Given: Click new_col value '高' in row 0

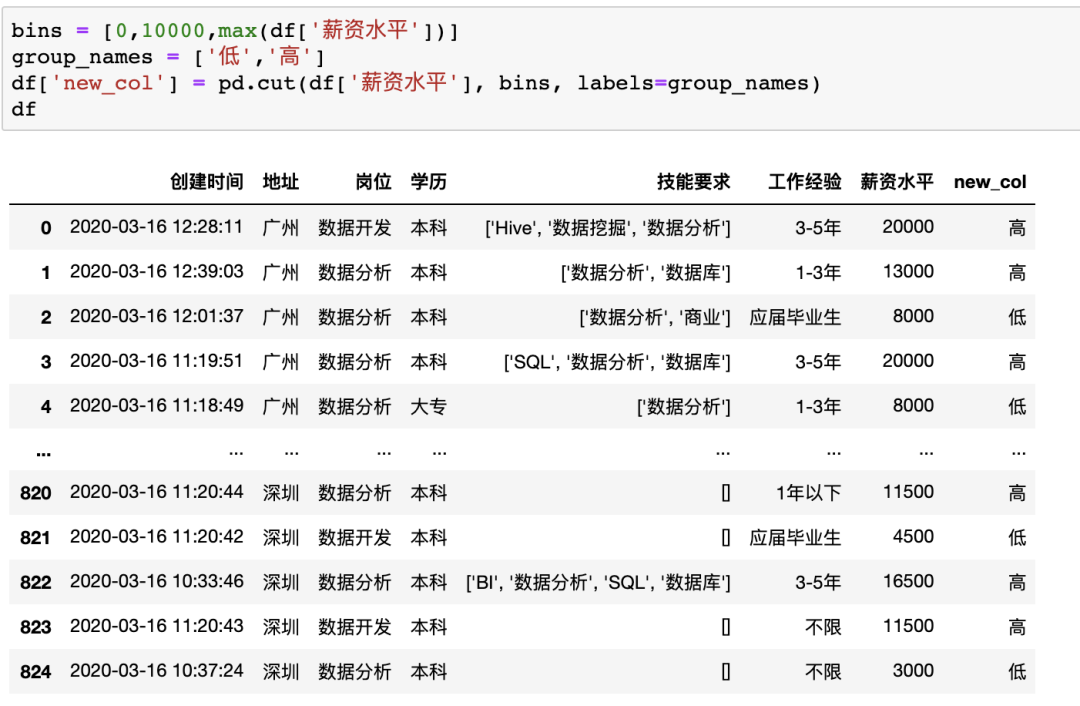Looking at the screenshot, I should 1017,228.
